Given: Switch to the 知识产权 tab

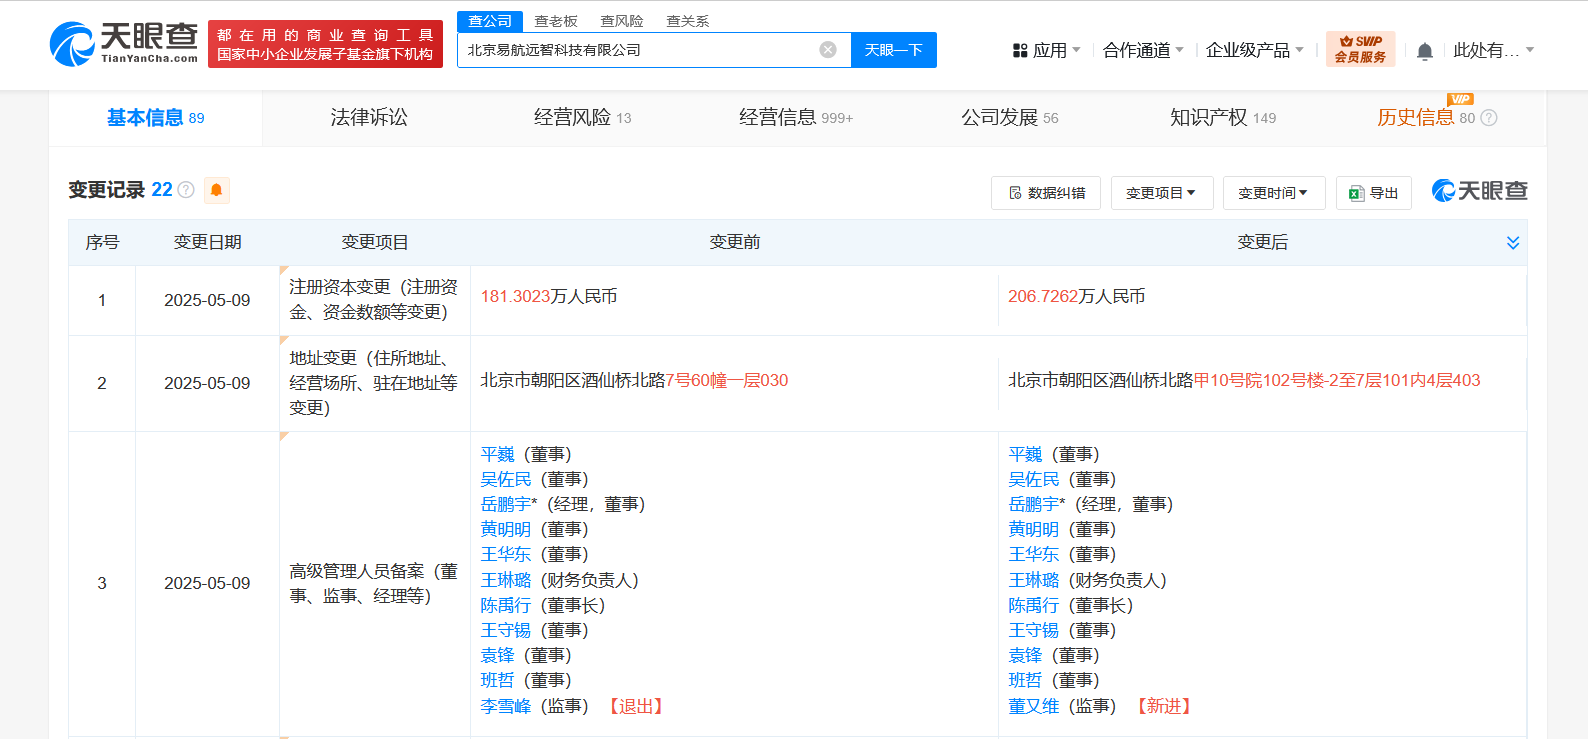Looking at the screenshot, I should pos(1222,118).
